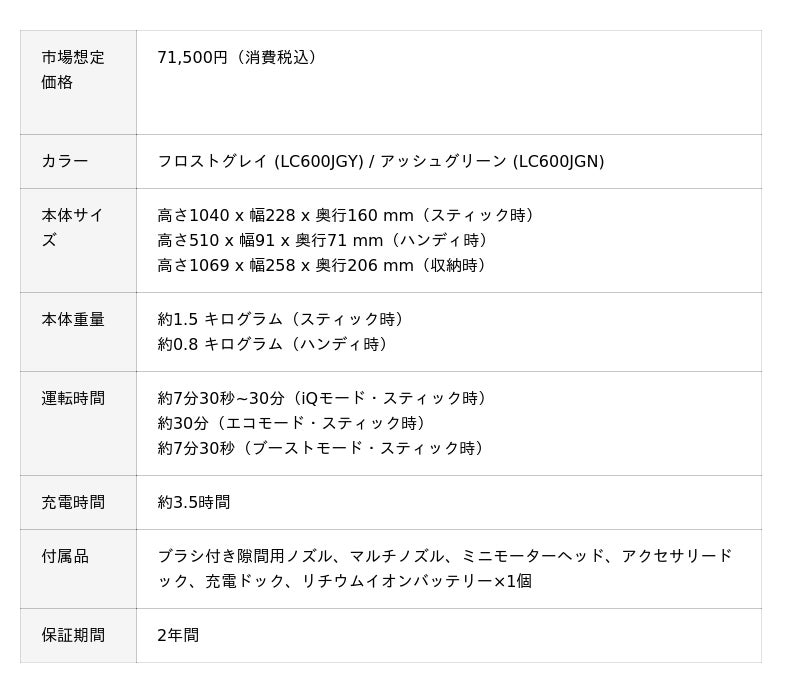Click the 2年間 warranty value
The image size is (800, 693).
[x=178, y=635]
